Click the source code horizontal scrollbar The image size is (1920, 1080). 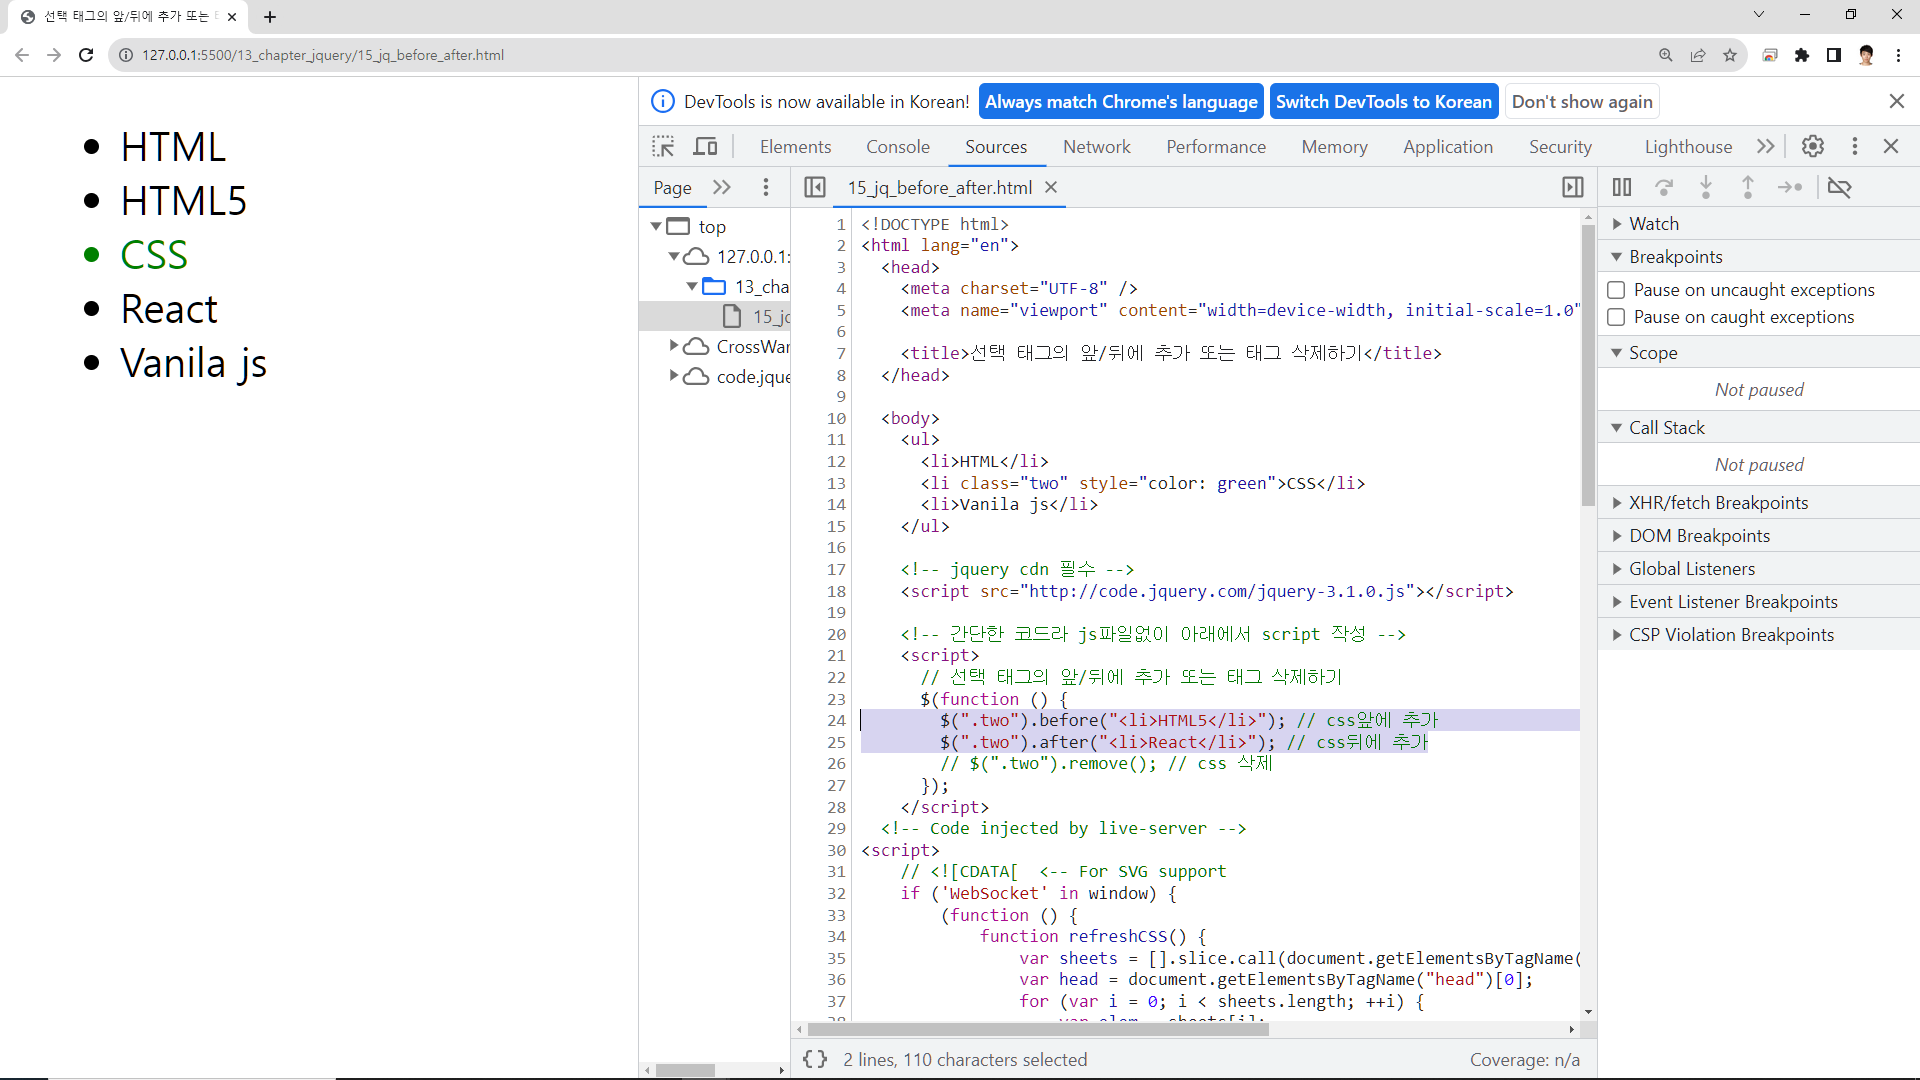click(1038, 1029)
